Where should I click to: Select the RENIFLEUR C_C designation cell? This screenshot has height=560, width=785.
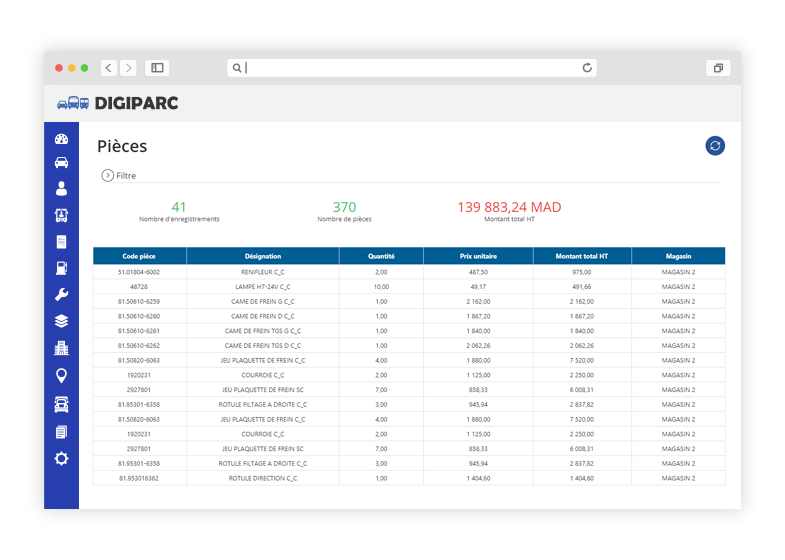pyautogui.click(x=263, y=272)
